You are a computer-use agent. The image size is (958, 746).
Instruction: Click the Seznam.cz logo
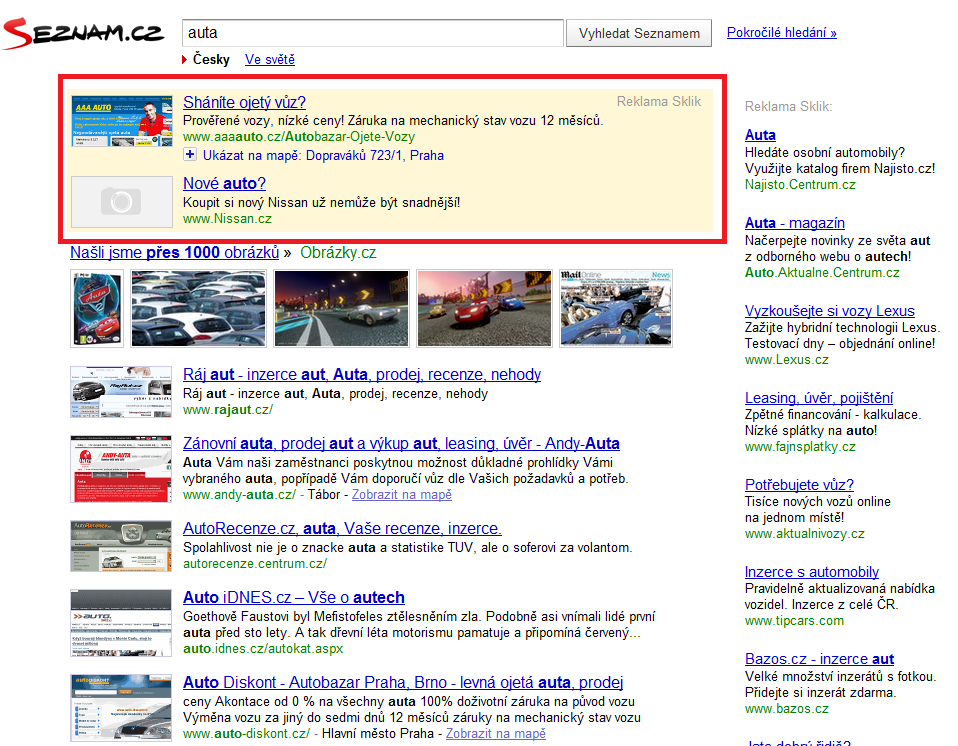tap(83, 33)
